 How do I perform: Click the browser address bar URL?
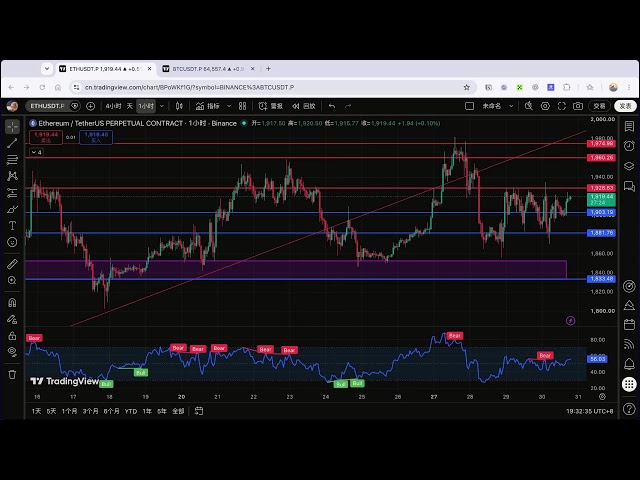click(189, 87)
